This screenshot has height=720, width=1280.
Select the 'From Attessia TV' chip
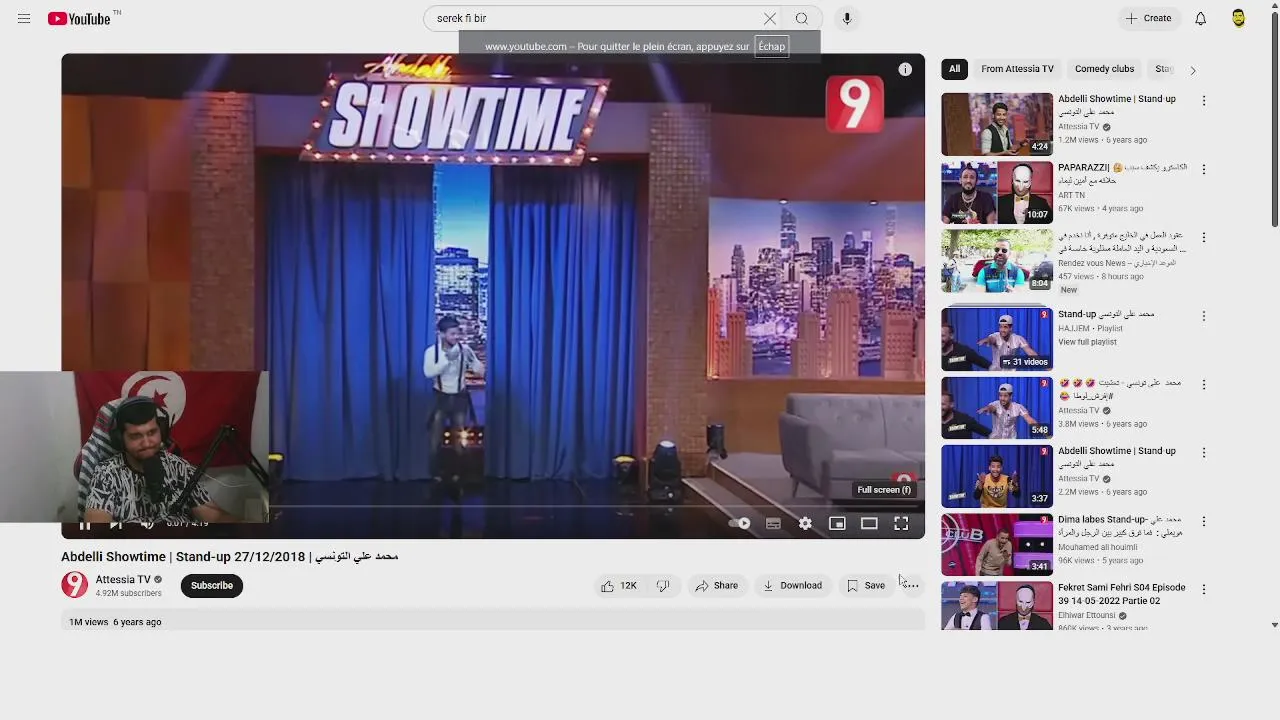pos(1017,69)
